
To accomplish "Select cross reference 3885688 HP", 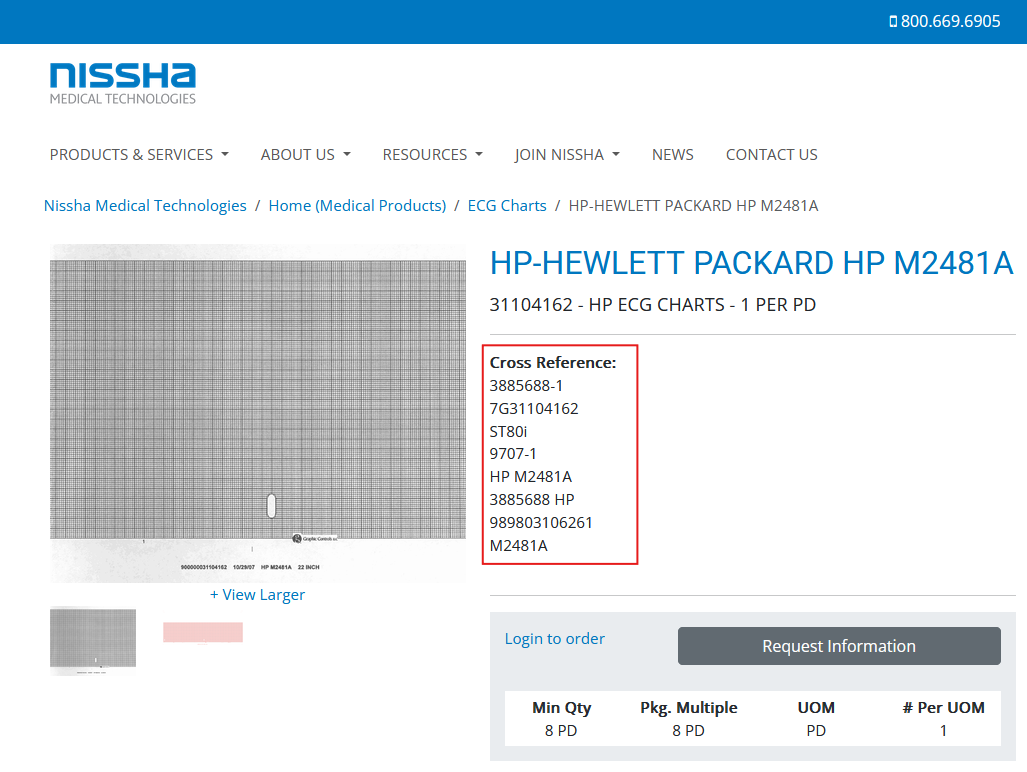I will [x=532, y=500].
